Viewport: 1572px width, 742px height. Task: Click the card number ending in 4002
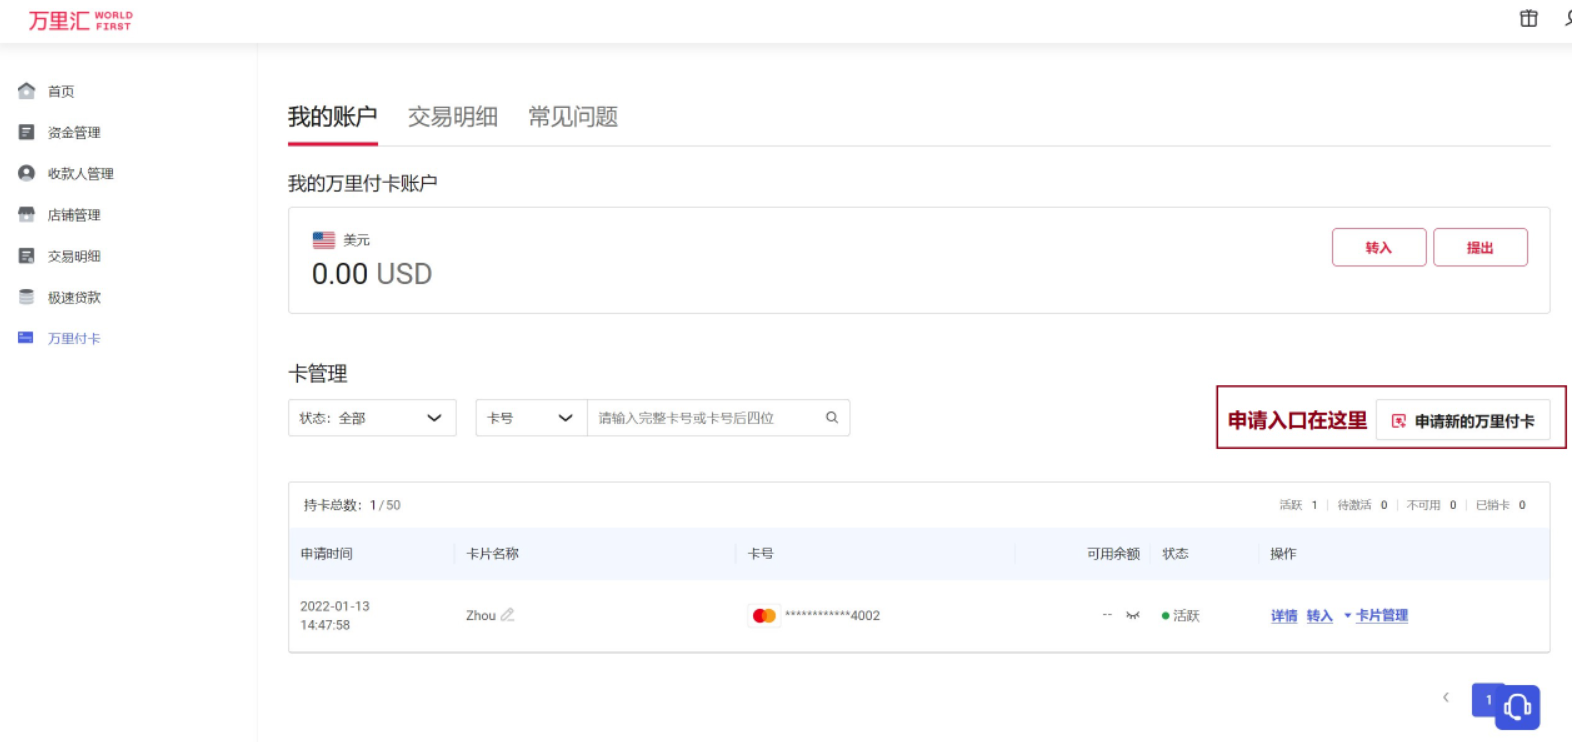click(x=832, y=616)
